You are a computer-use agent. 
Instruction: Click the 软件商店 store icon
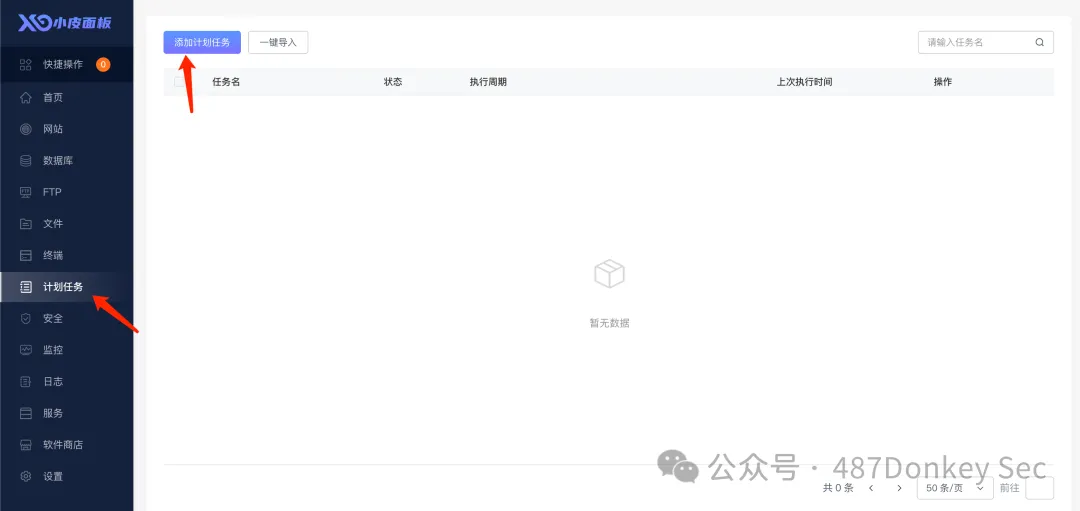(26, 445)
